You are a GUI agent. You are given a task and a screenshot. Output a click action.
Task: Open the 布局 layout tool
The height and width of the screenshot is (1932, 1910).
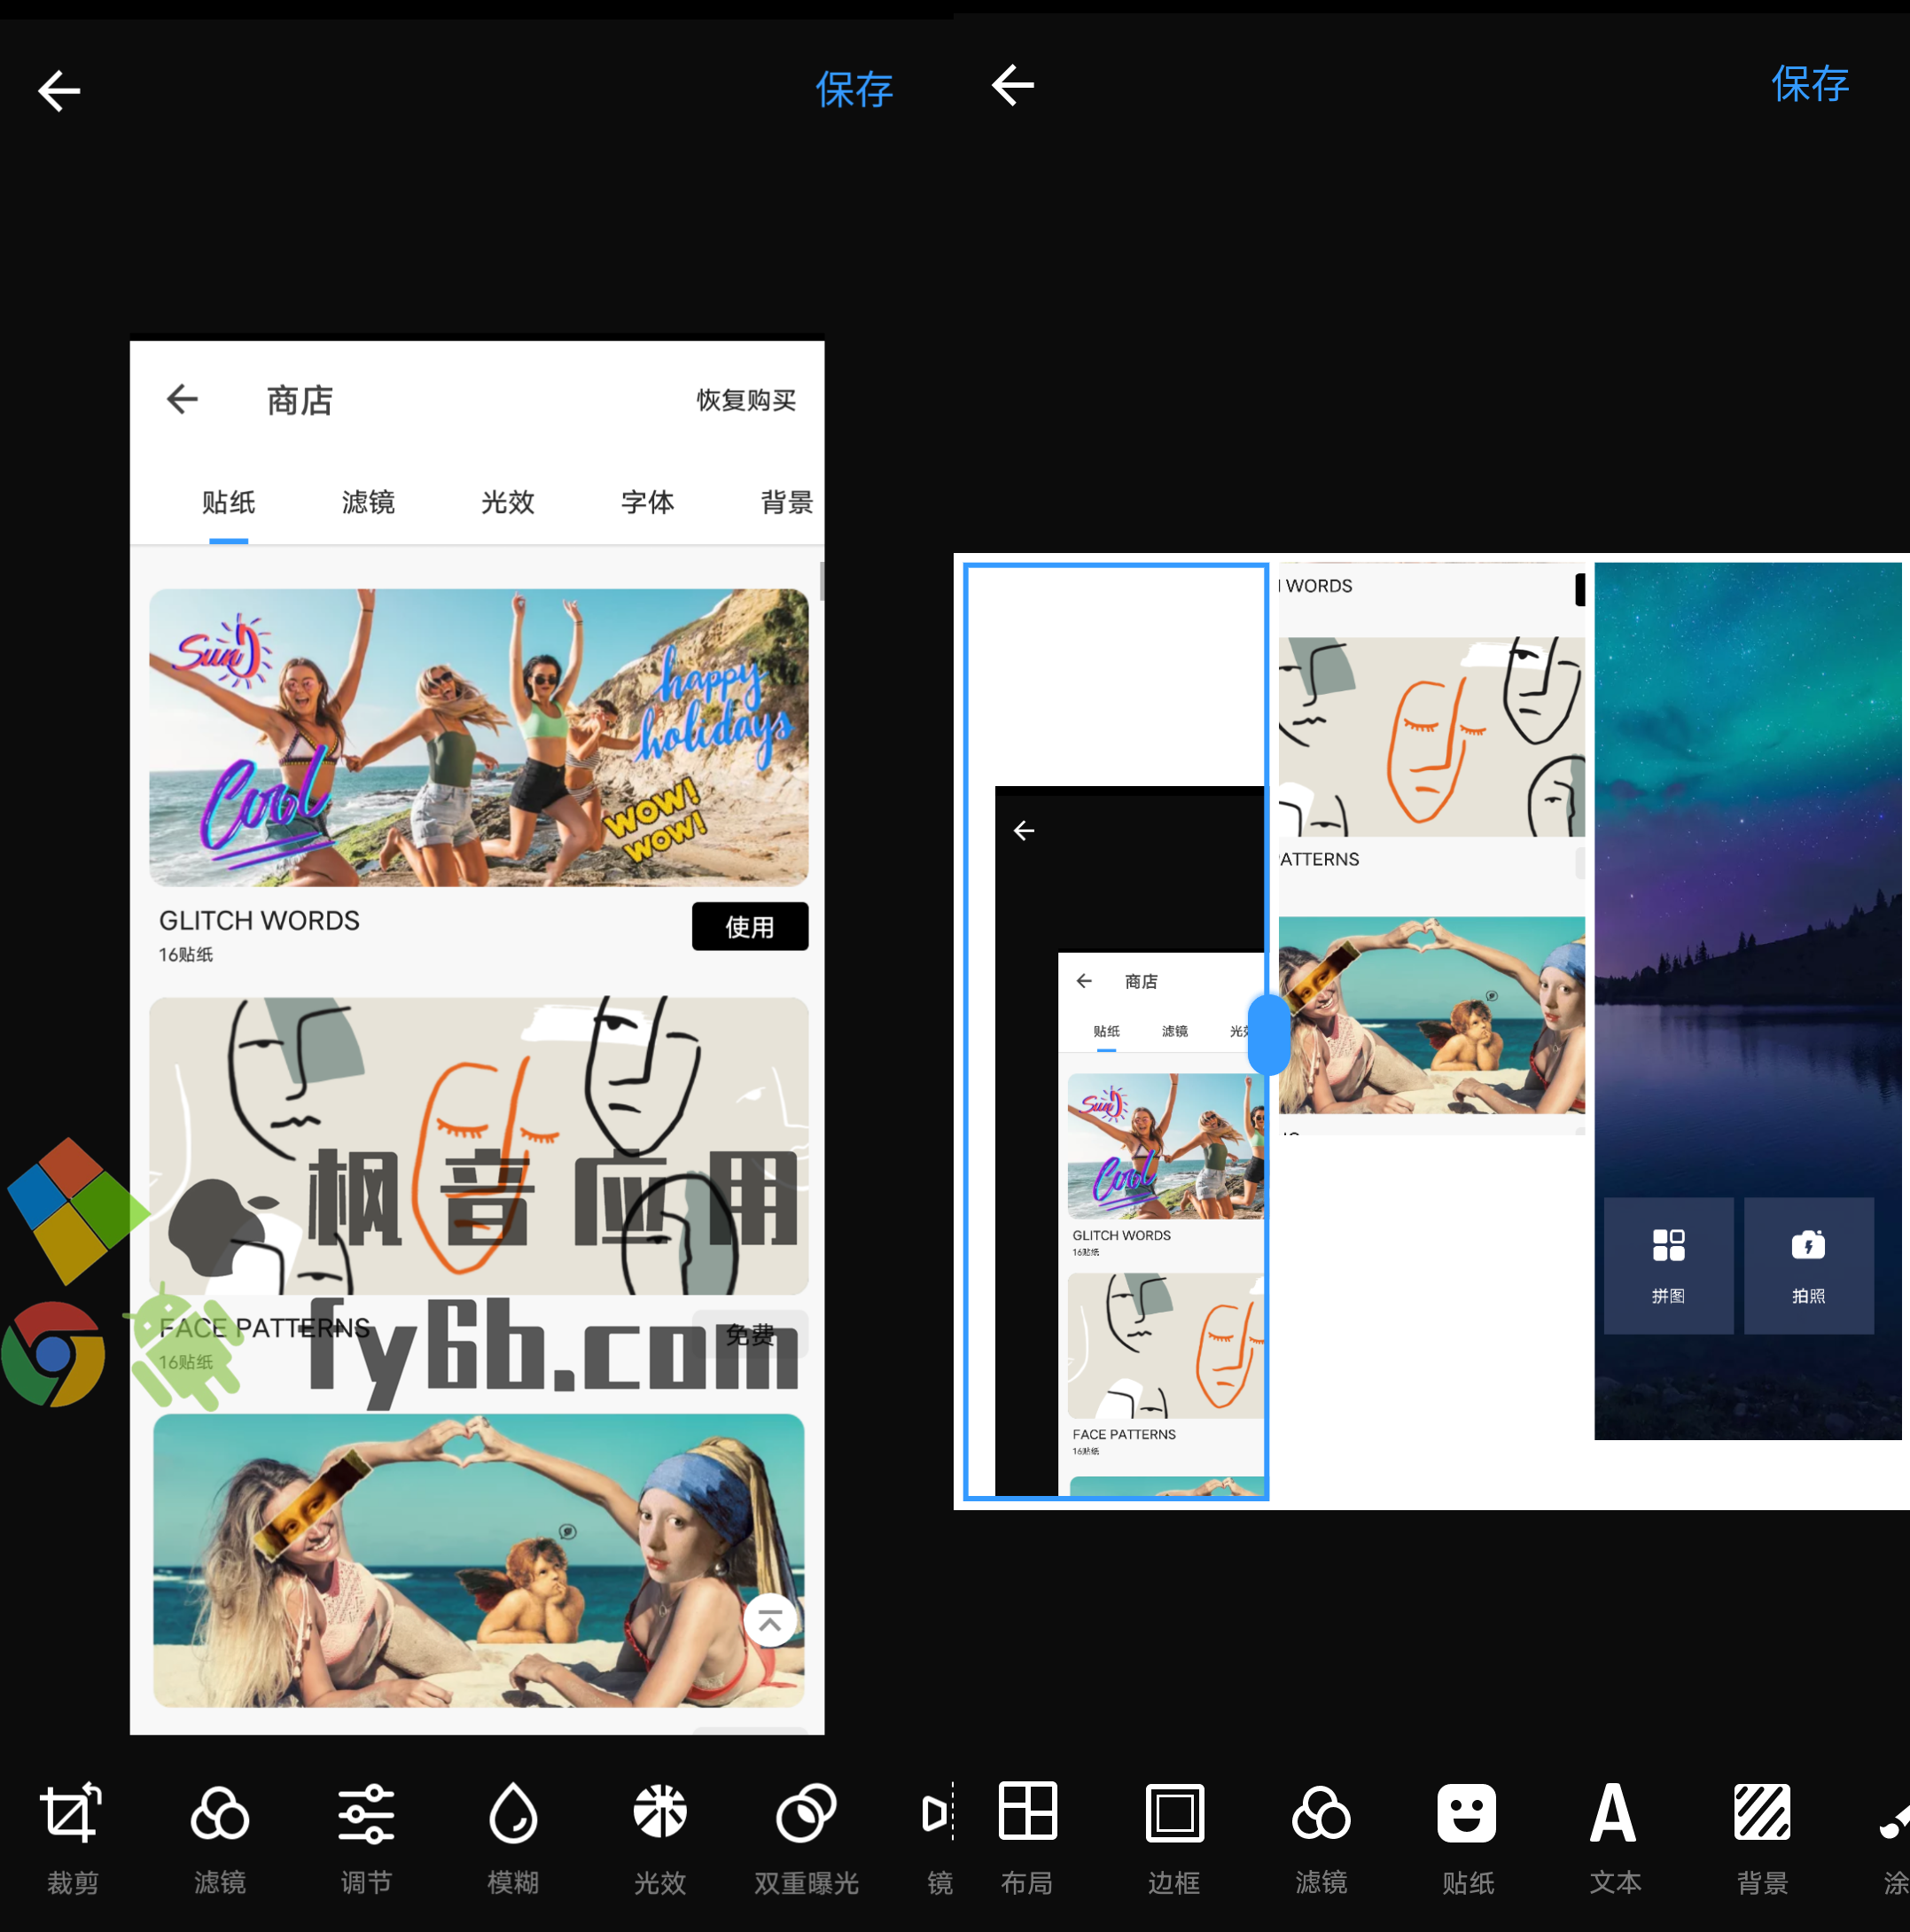tap(1027, 1838)
